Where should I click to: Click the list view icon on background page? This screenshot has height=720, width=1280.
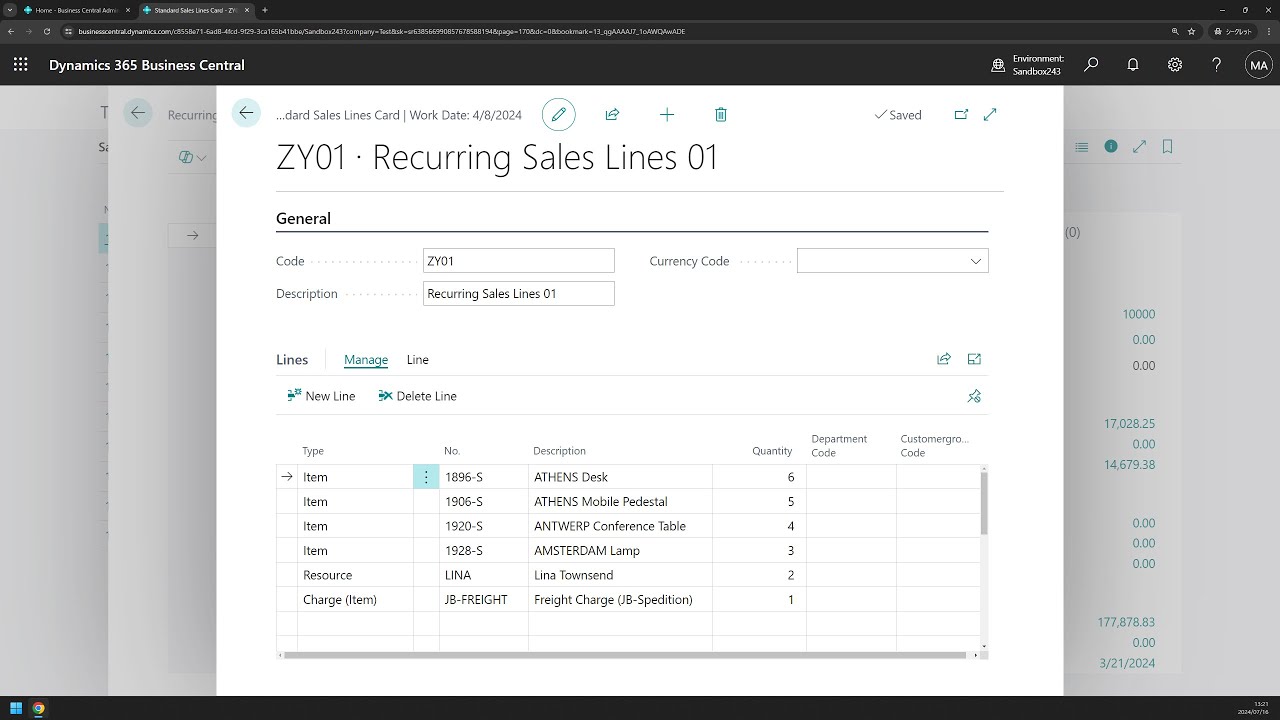[1081, 147]
